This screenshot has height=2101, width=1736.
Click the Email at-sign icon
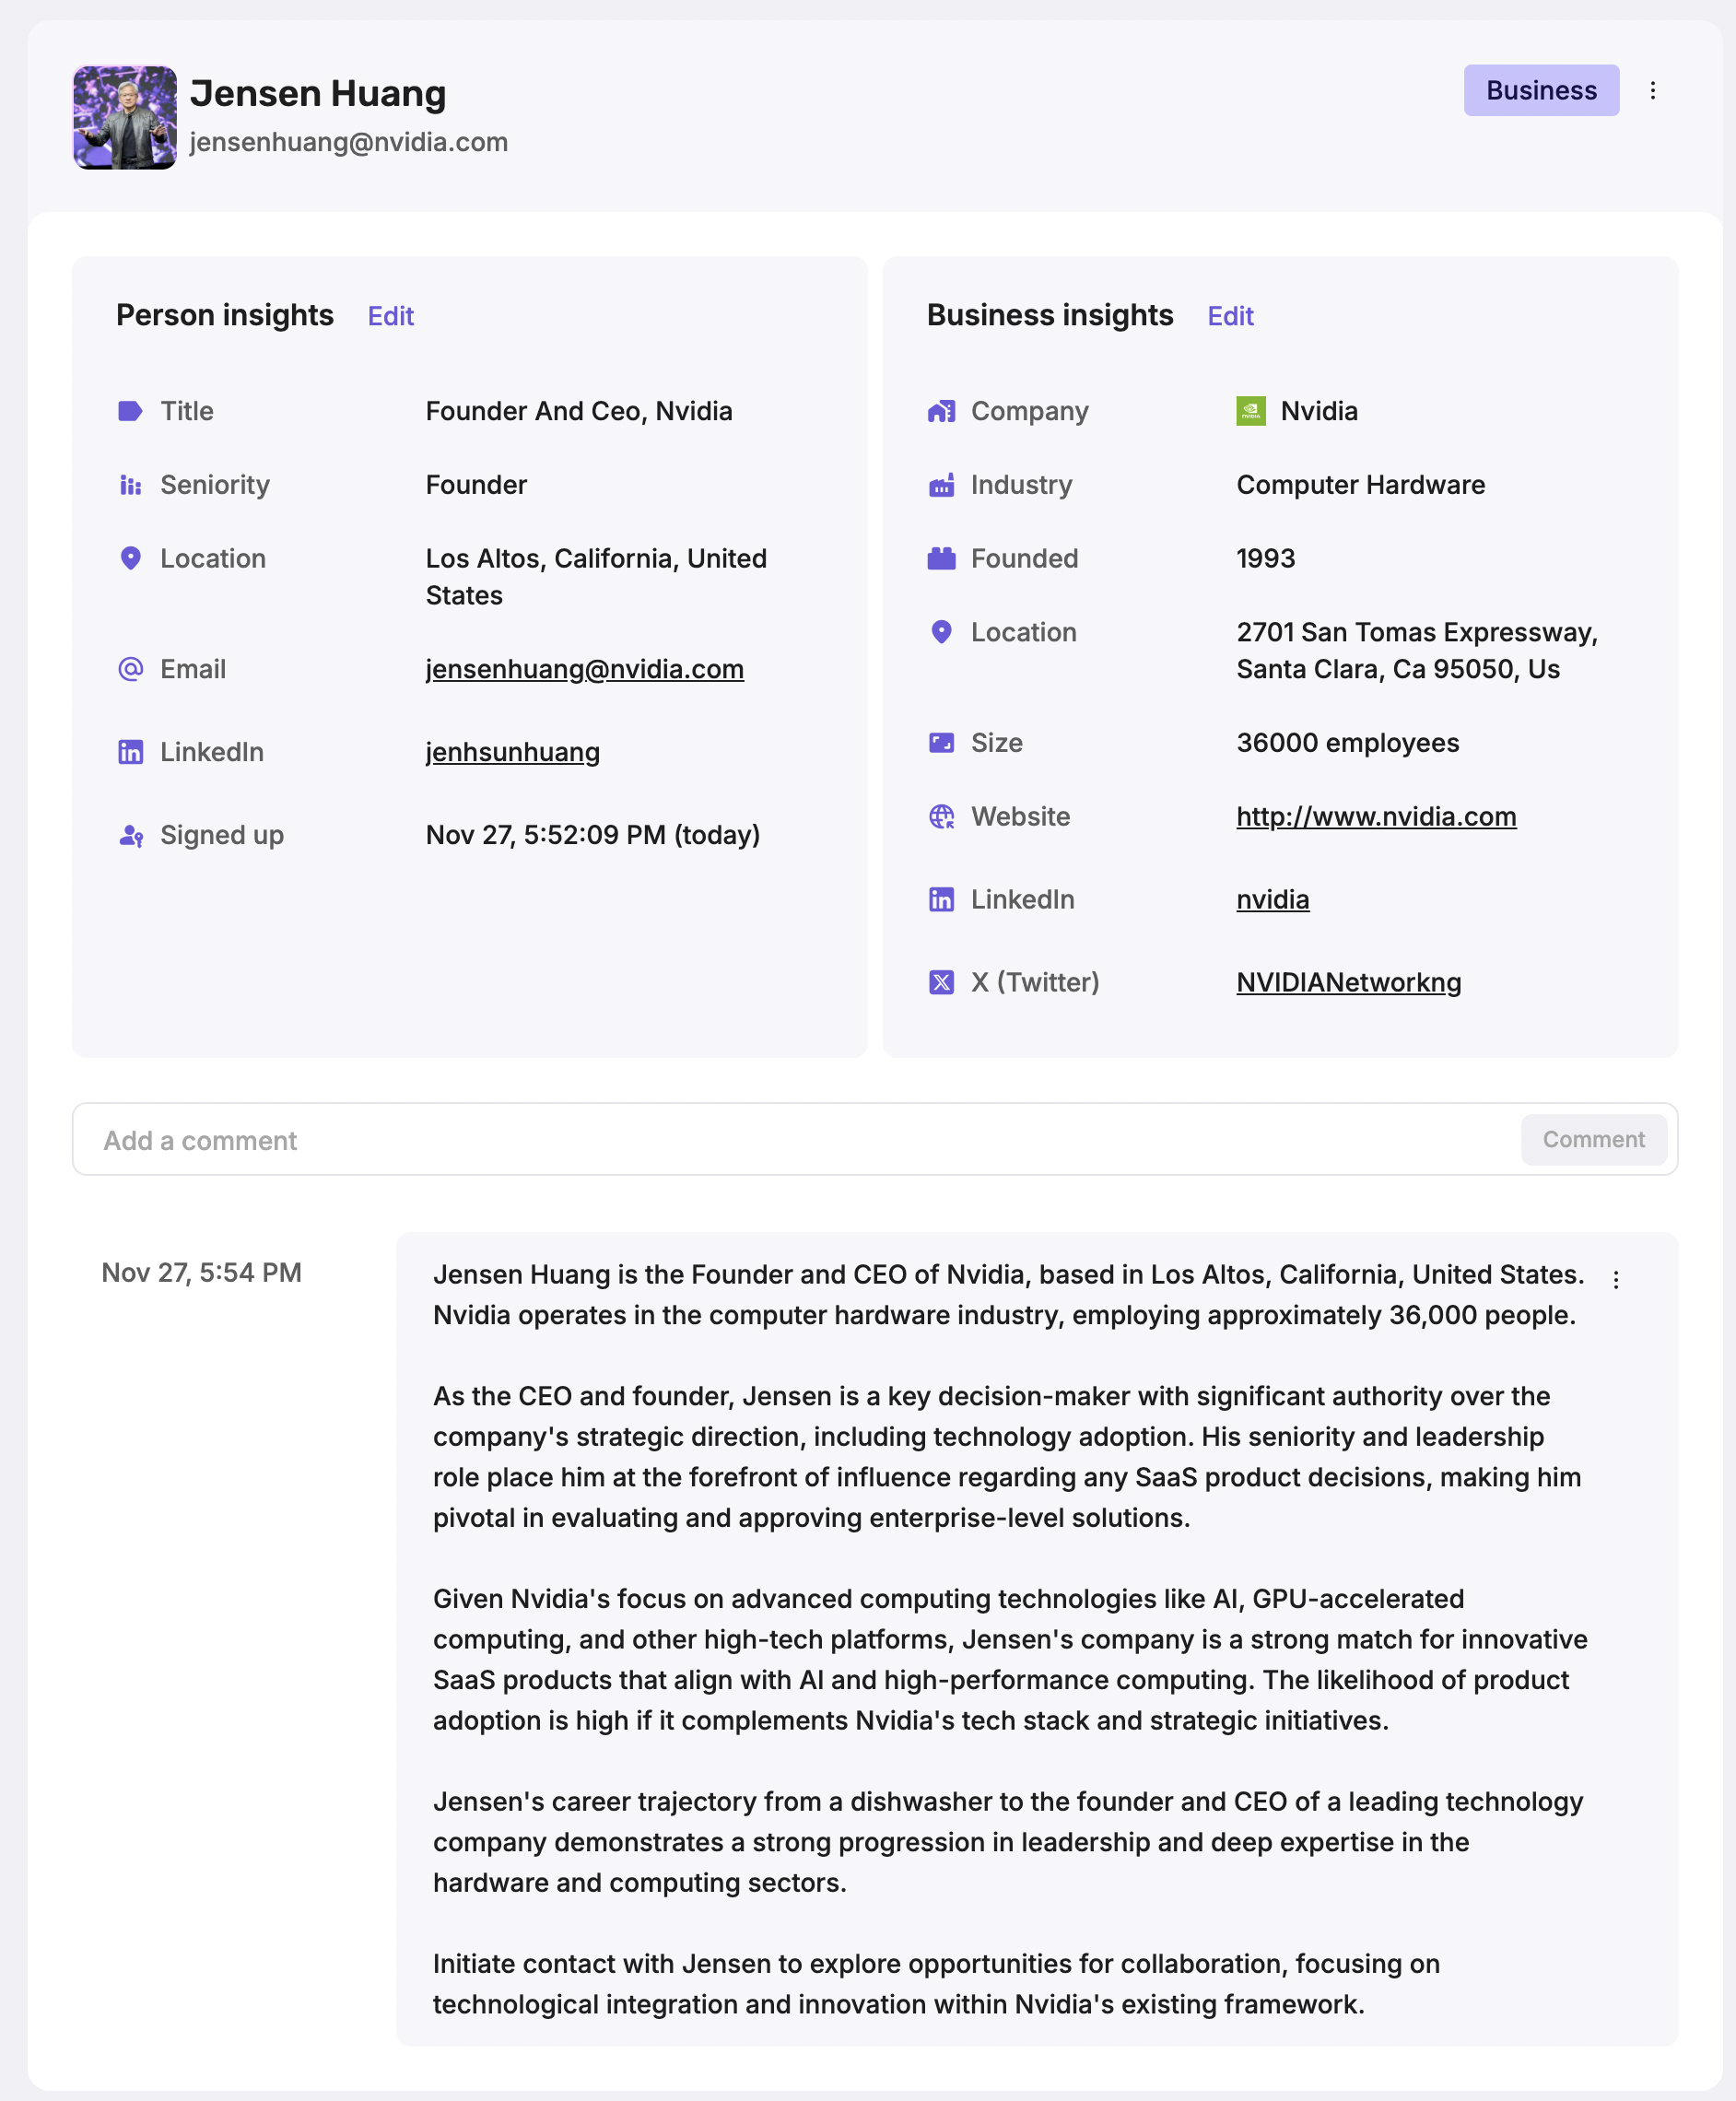(x=130, y=669)
